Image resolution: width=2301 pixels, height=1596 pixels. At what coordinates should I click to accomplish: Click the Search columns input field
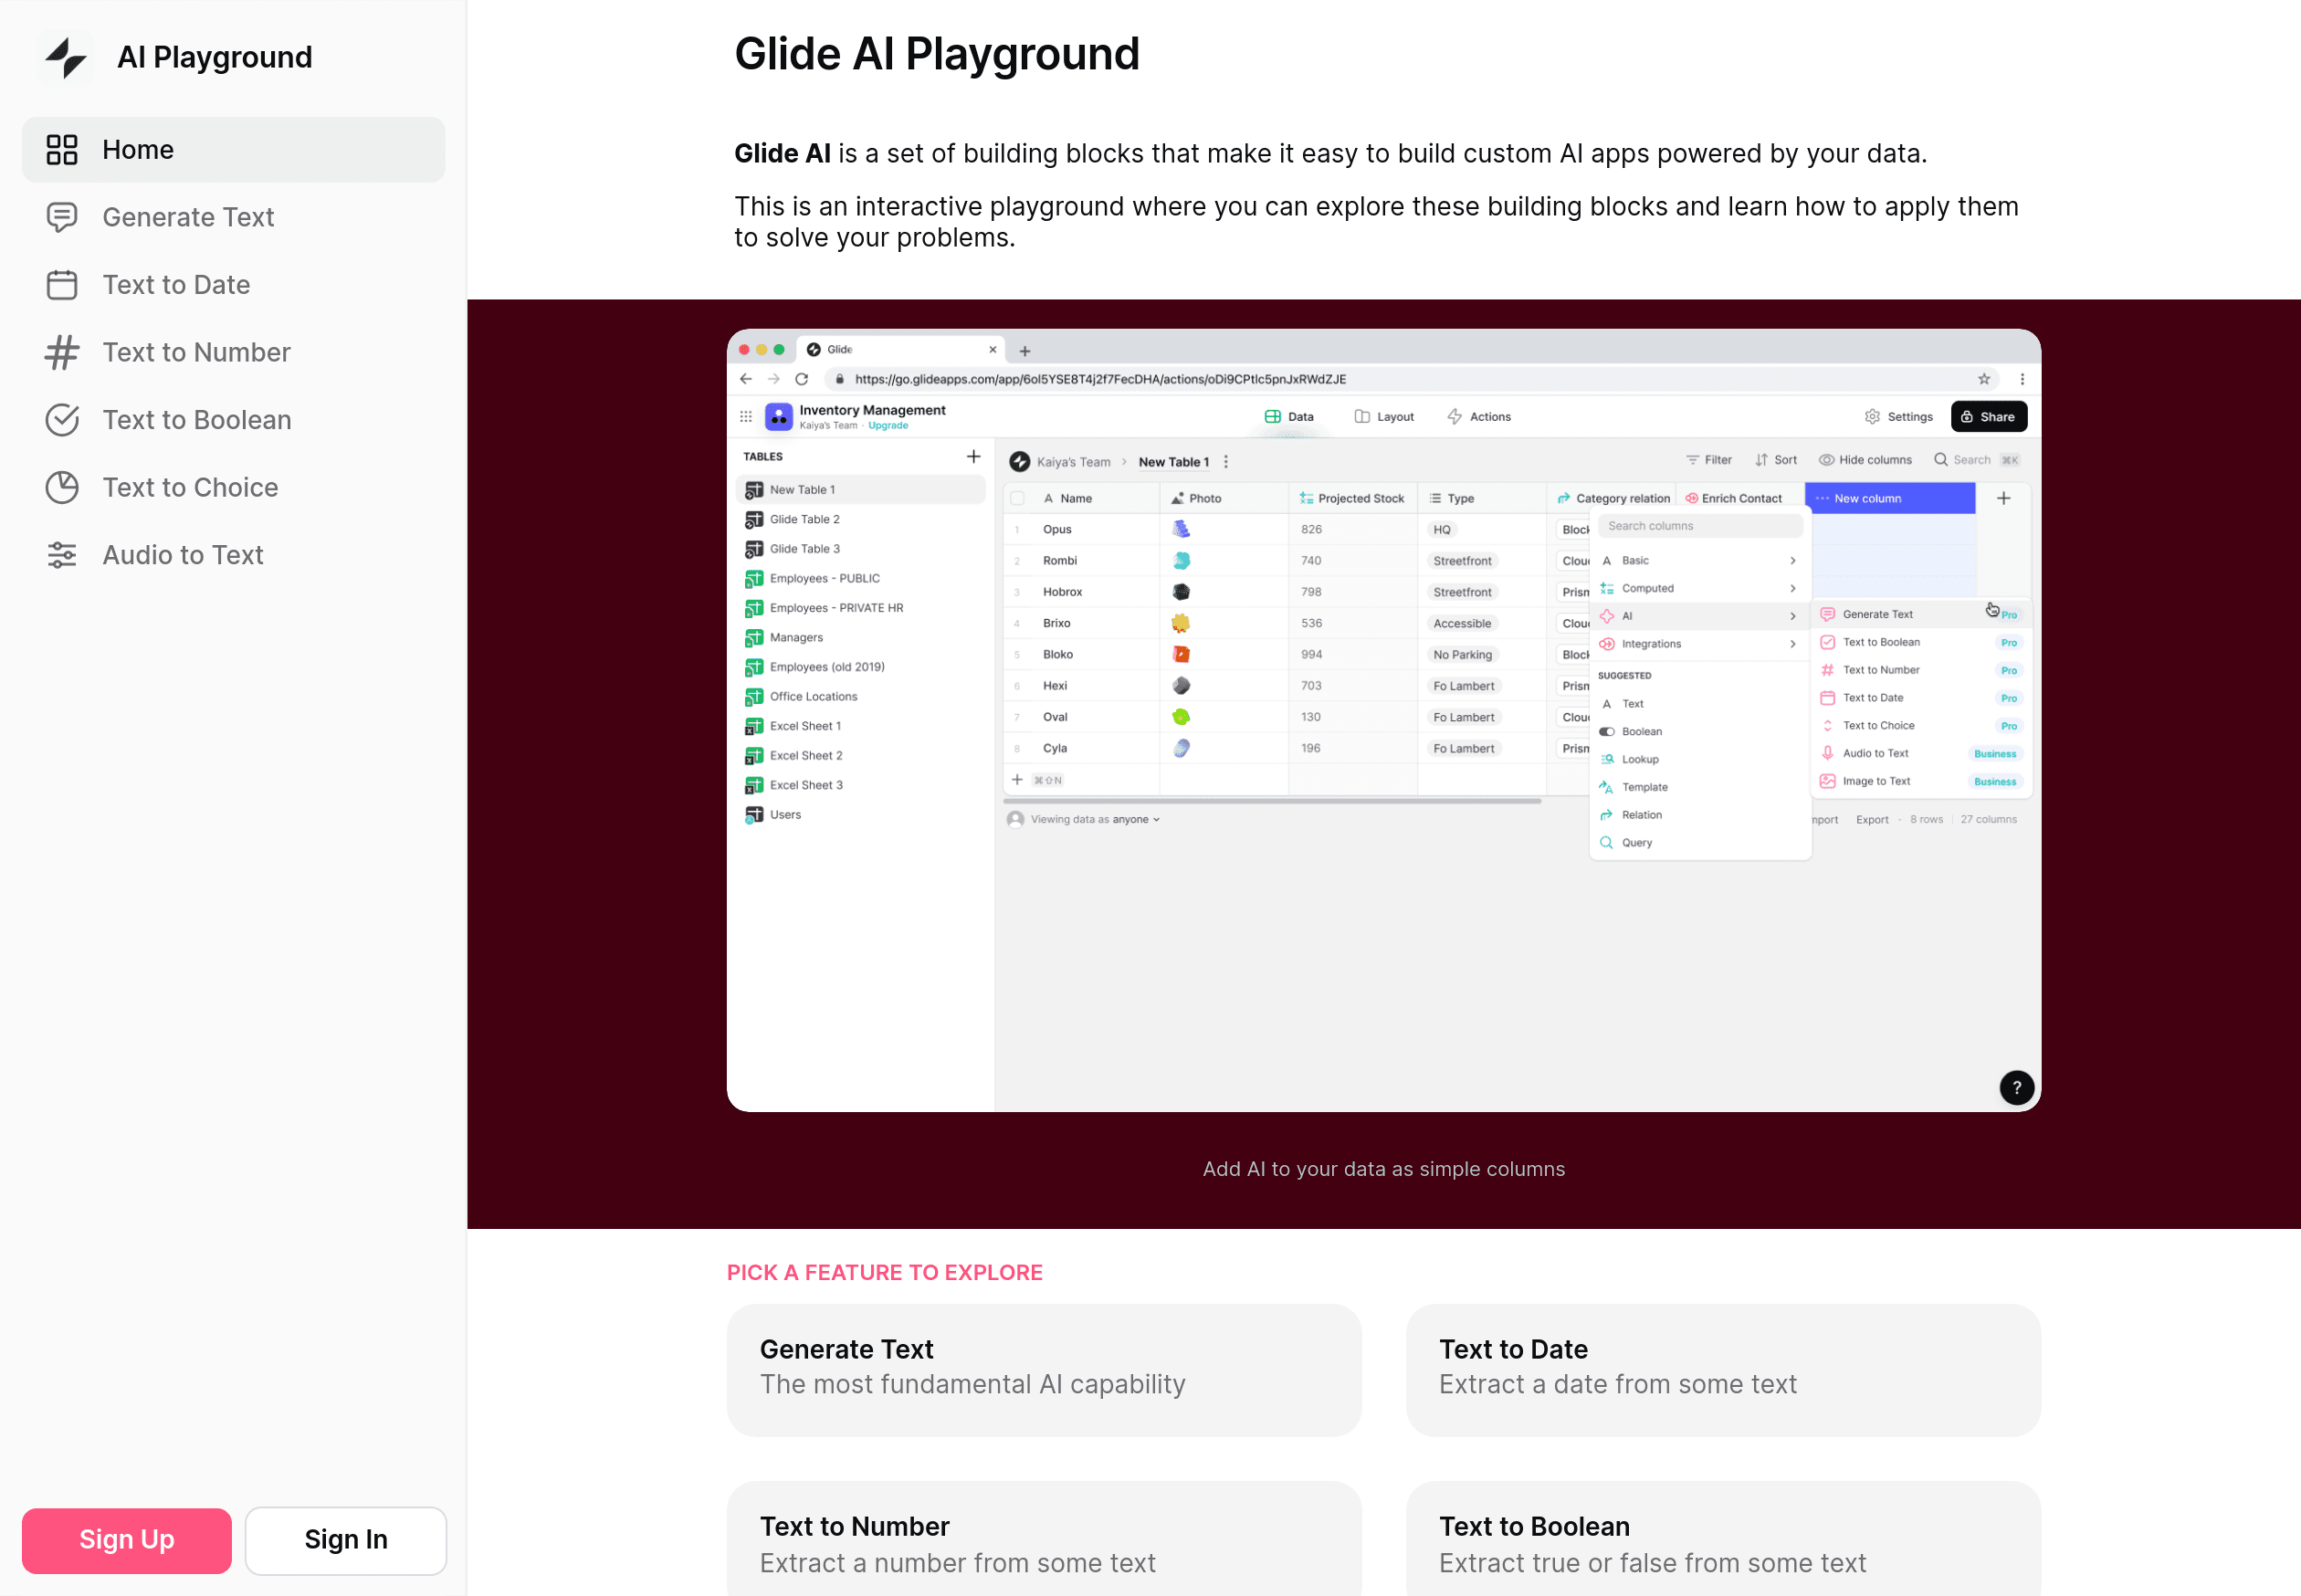click(1701, 526)
